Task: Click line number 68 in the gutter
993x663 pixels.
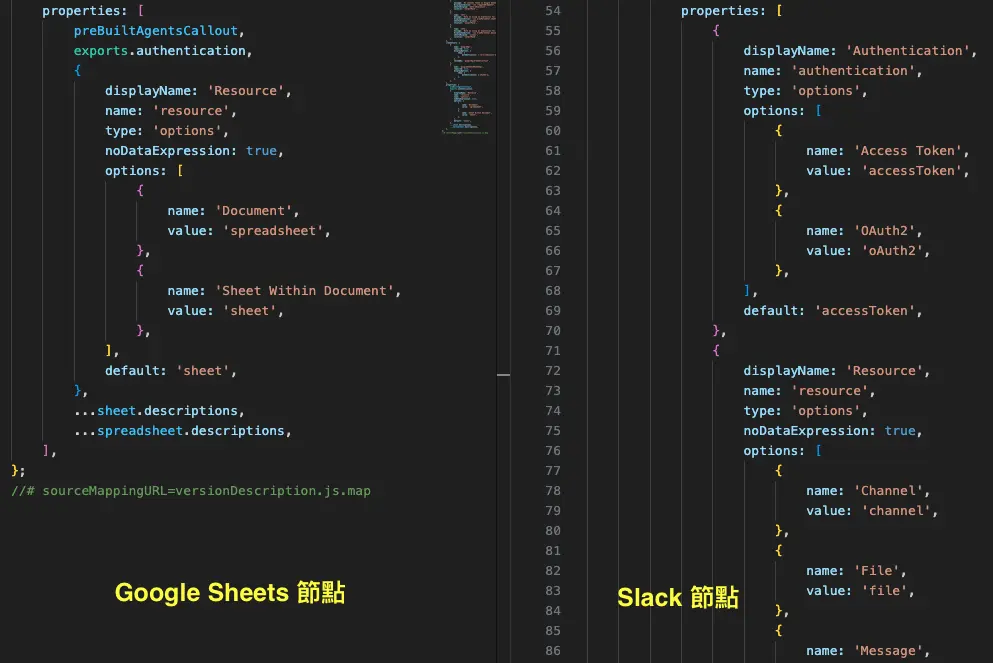Action: point(553,291)
